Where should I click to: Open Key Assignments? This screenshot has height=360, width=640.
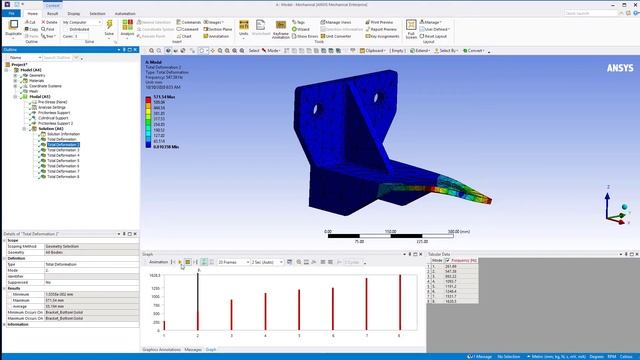point(382,36)
